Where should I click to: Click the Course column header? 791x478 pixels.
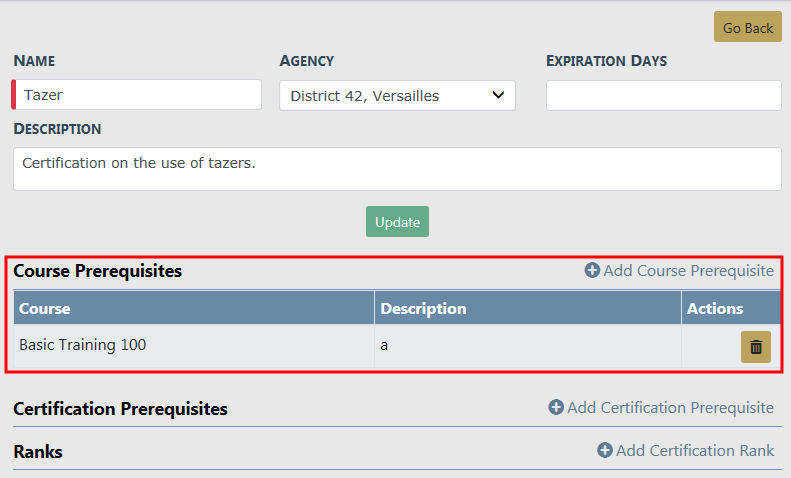(x=45, y=308)
